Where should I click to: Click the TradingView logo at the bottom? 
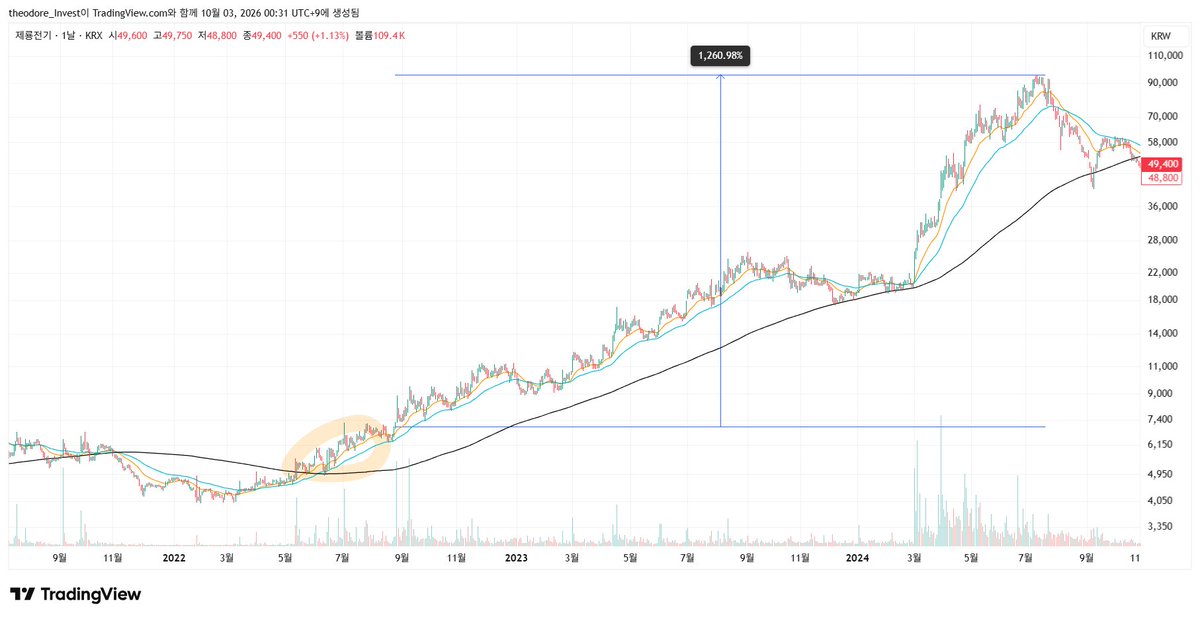click(x=75, y=594)
